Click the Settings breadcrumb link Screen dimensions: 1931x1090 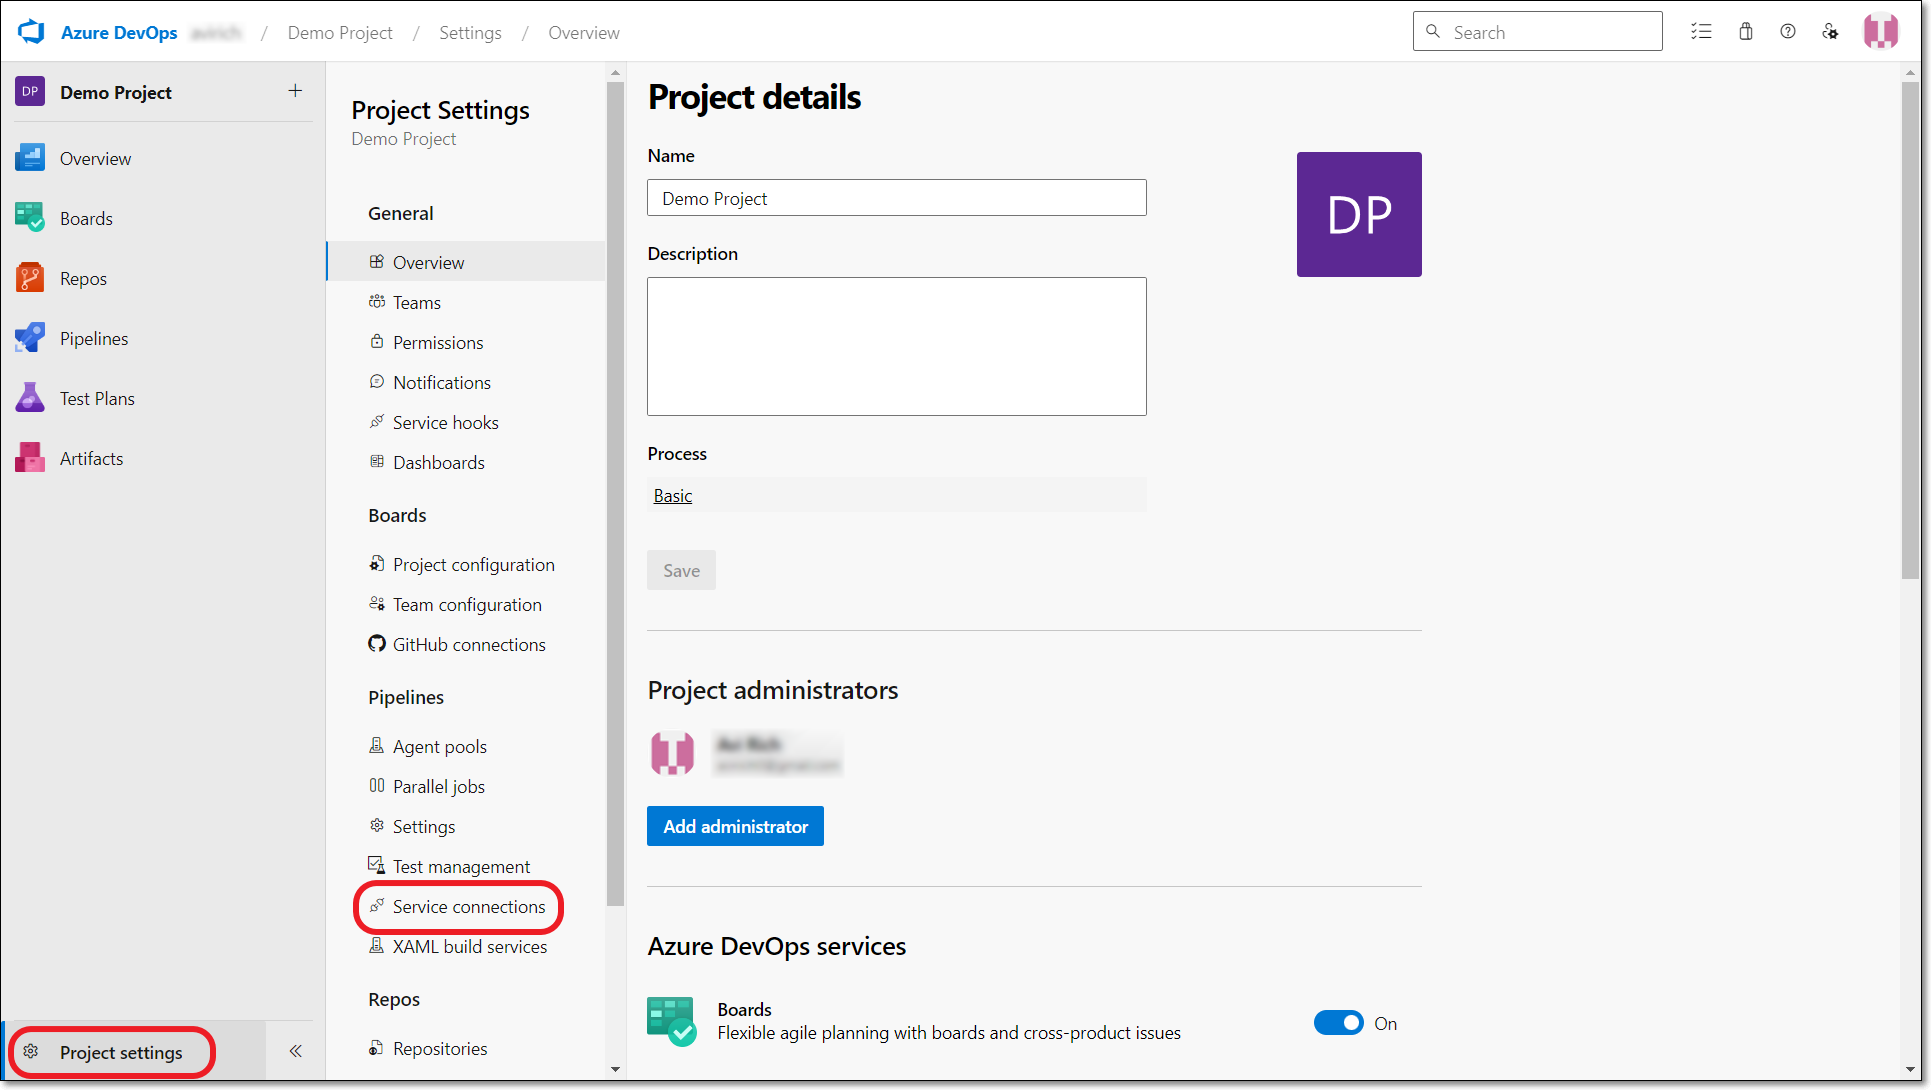tap(470, 32)
